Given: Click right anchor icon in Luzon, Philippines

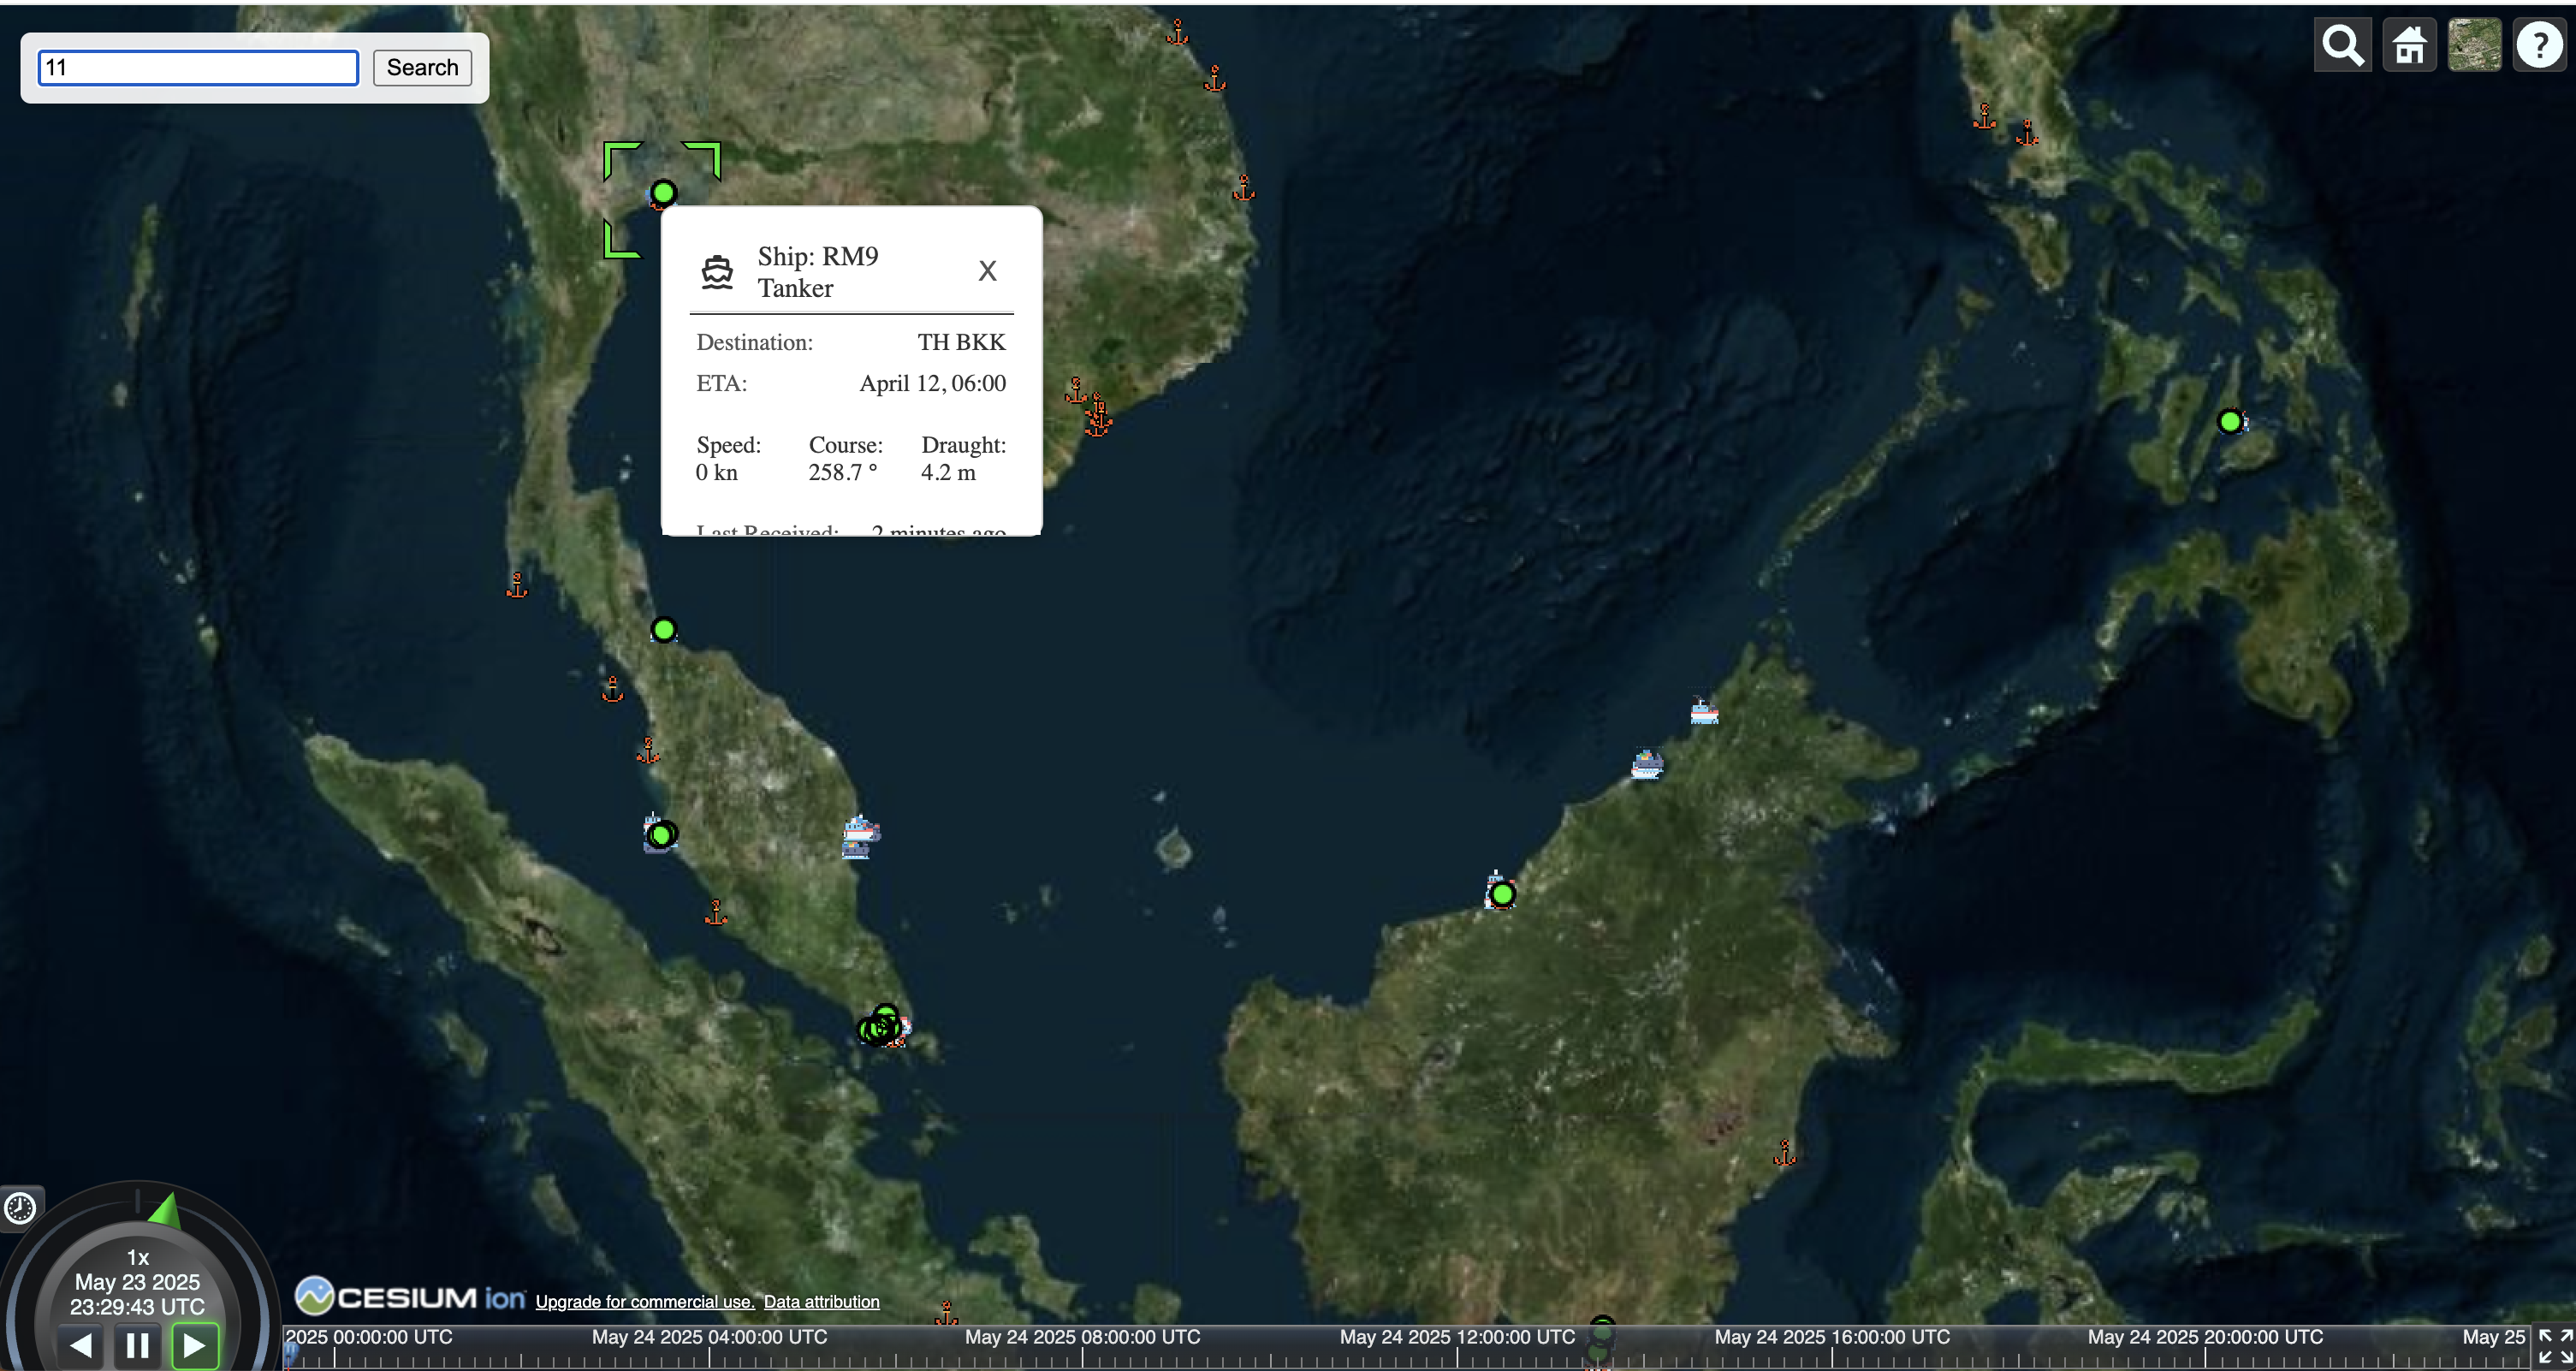Looking at the screenshot, I should click(2026, 132).
